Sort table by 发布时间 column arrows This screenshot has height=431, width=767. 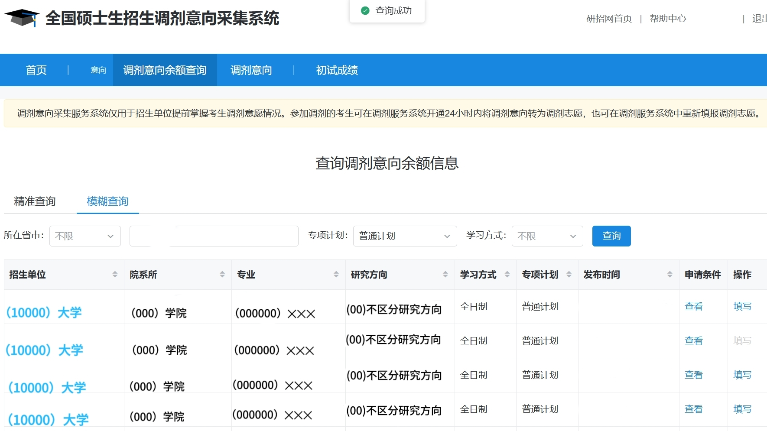[x=670, y=274]
